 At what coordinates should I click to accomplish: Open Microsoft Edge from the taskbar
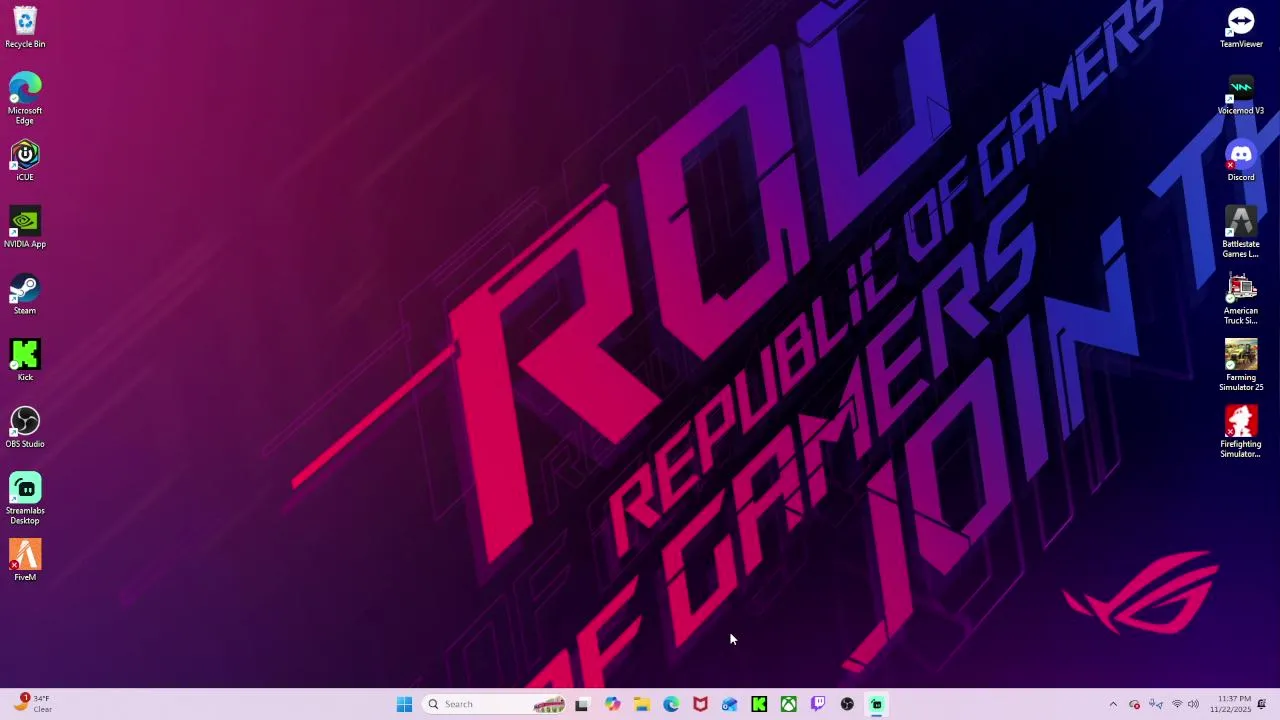[671, 704]
